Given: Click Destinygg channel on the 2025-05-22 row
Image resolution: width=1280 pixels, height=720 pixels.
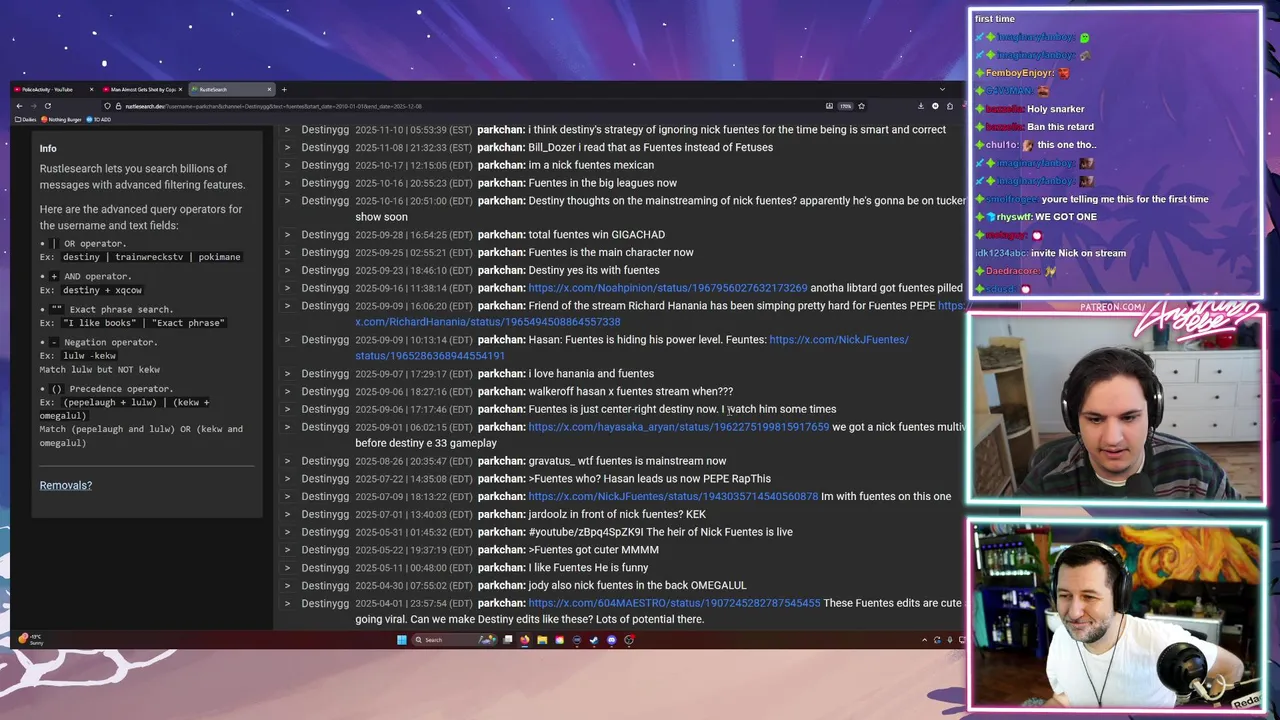Looking at the screenshot, I should point(325,549).
